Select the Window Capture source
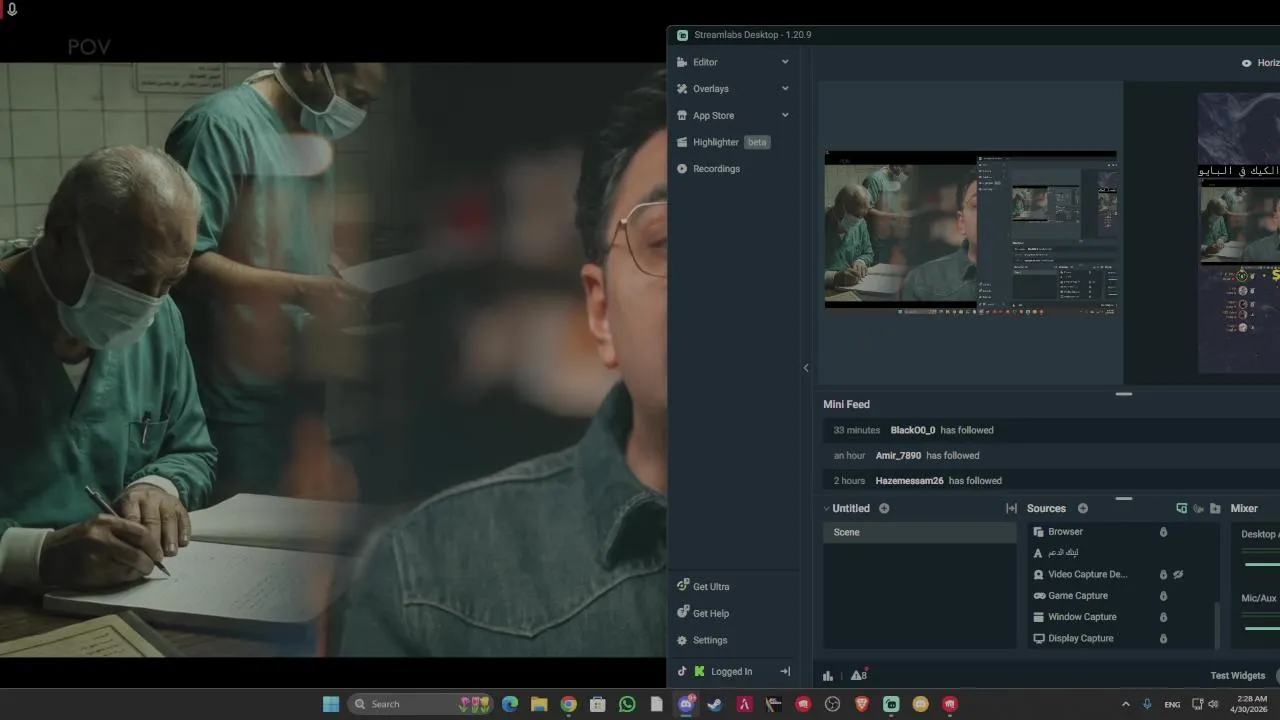This screenshot has width=1280, height=720. pos(1082,617)
